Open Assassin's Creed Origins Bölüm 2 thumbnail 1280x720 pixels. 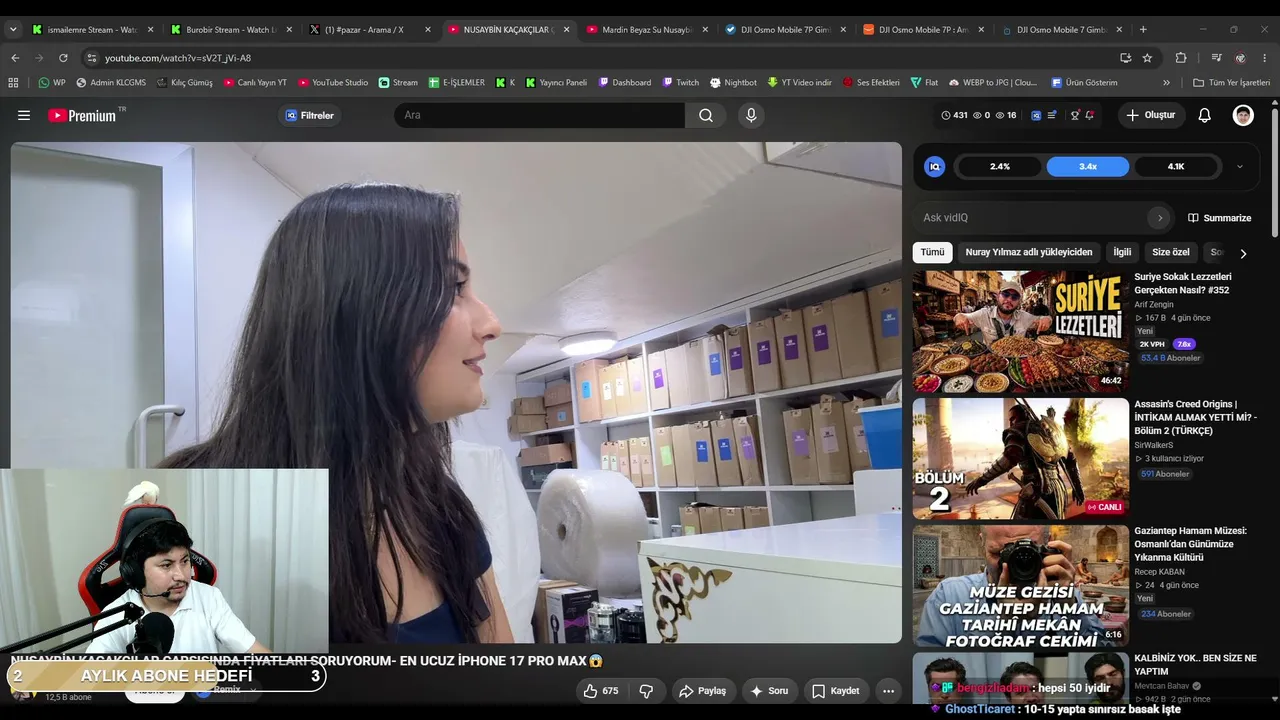1020,458
